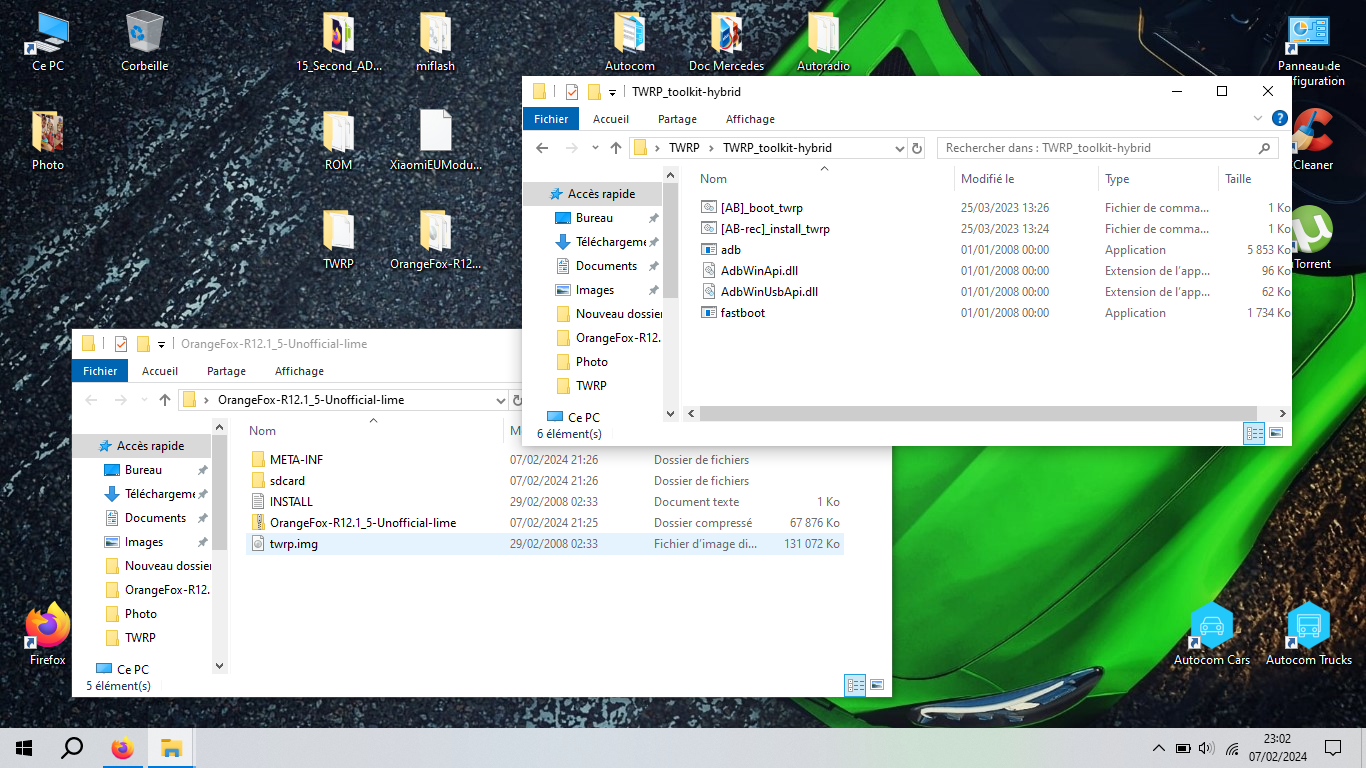This screenshot has height=768, width=1366.
Task: Open notification center in taskbar
Action: click(x=1333, y=748)
